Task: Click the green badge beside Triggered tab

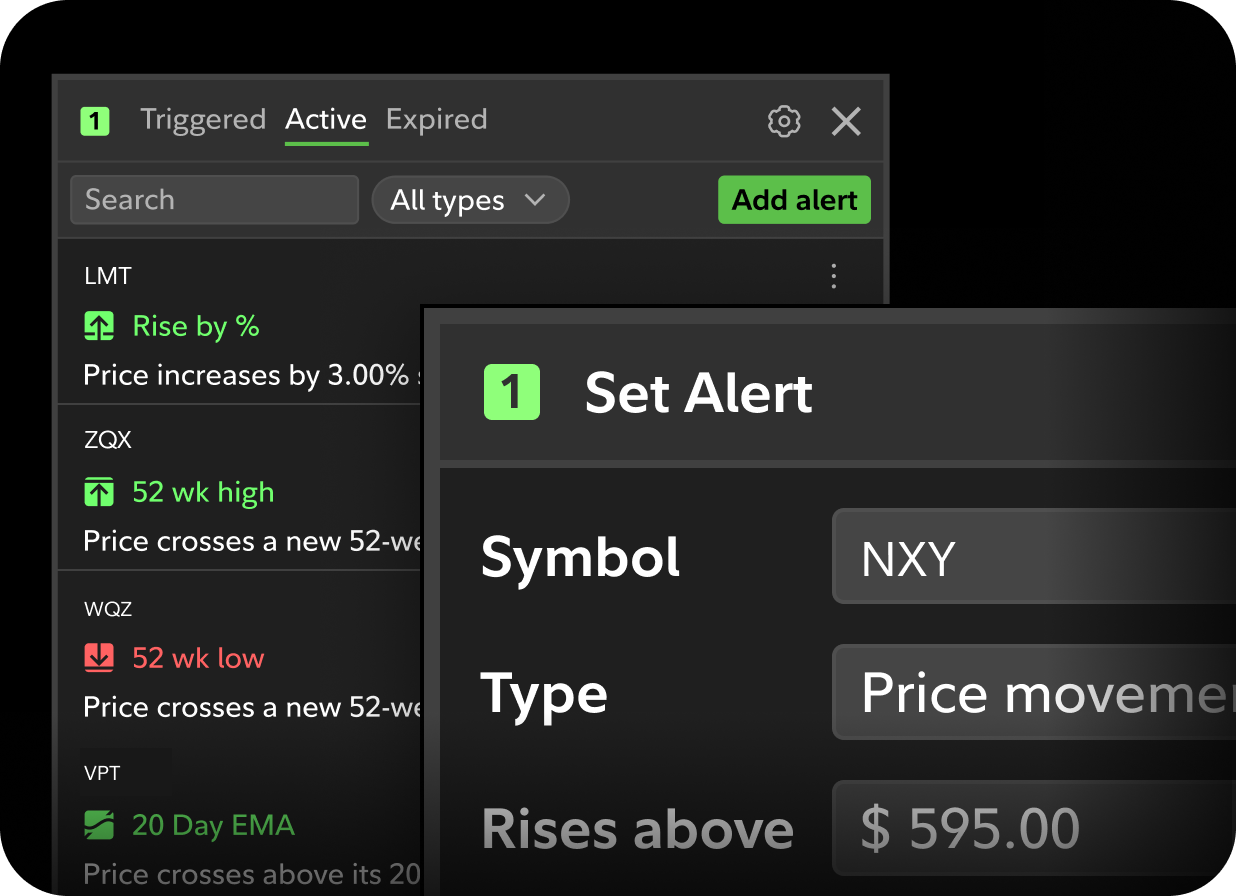Action: (95, 121)
